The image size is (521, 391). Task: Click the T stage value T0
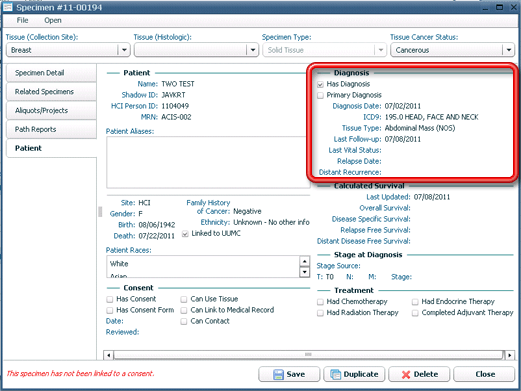pos(329,277)
